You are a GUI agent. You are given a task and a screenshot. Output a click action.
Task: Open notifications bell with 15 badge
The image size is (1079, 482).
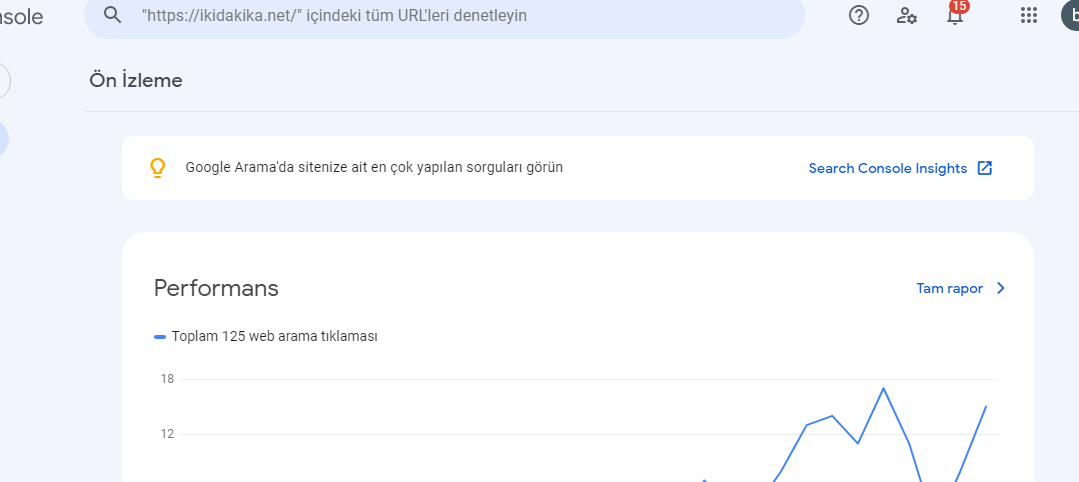tap(956, 14)
